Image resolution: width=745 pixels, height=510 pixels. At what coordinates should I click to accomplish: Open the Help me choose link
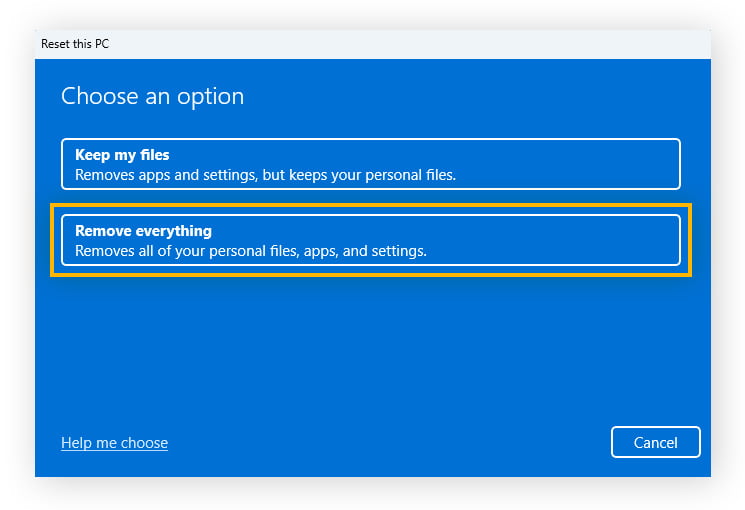[114, 442]
